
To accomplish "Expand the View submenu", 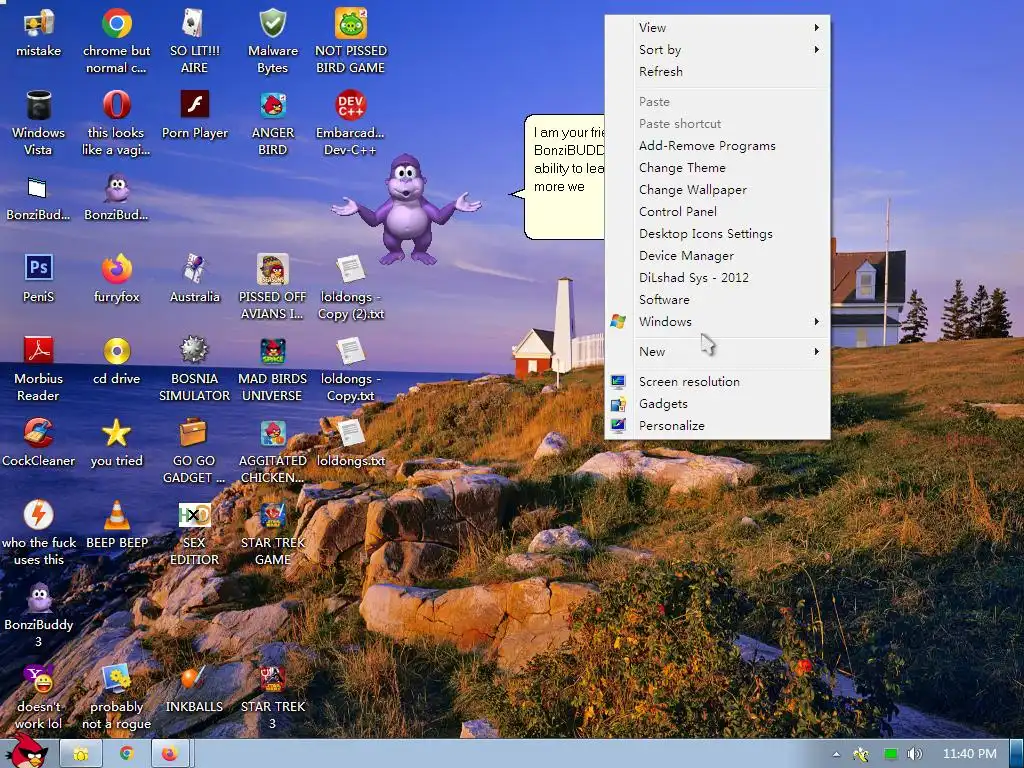I will pos(718,27).
